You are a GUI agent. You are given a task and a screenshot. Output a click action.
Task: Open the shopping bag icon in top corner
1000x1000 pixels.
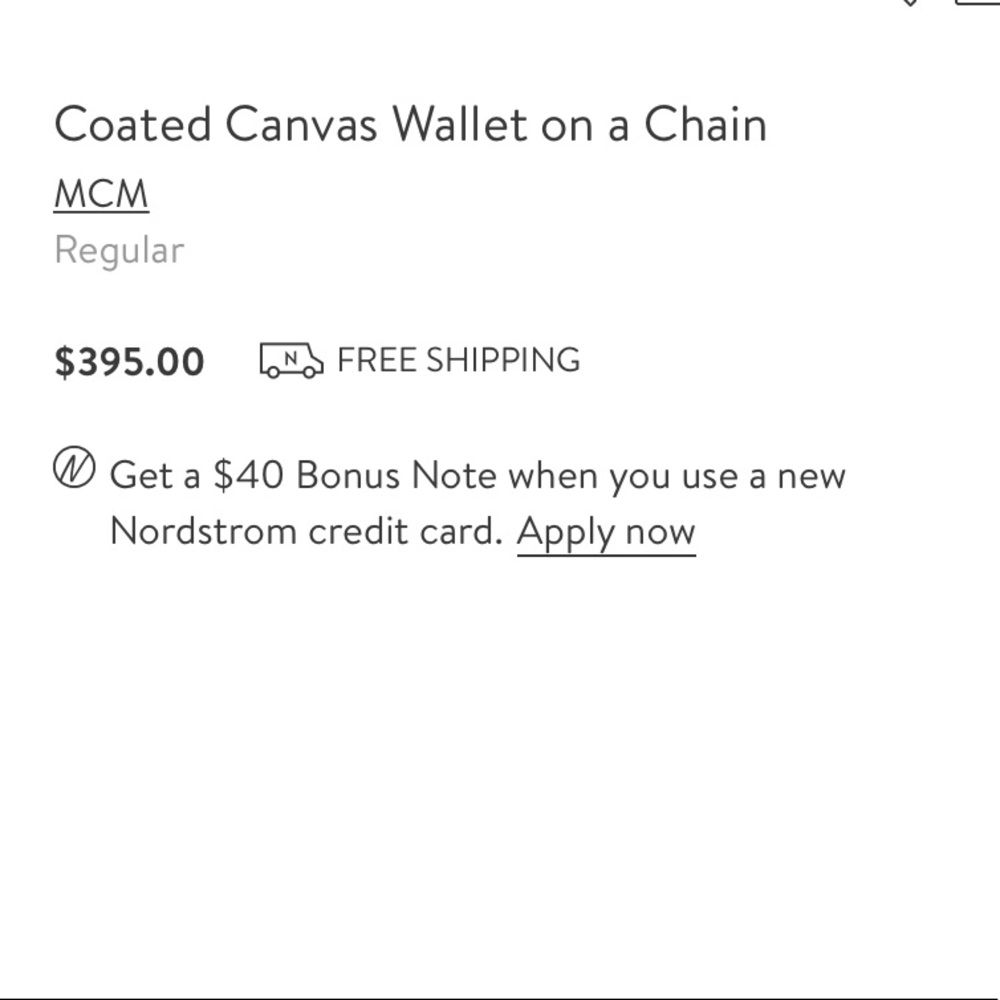point(978,3)
